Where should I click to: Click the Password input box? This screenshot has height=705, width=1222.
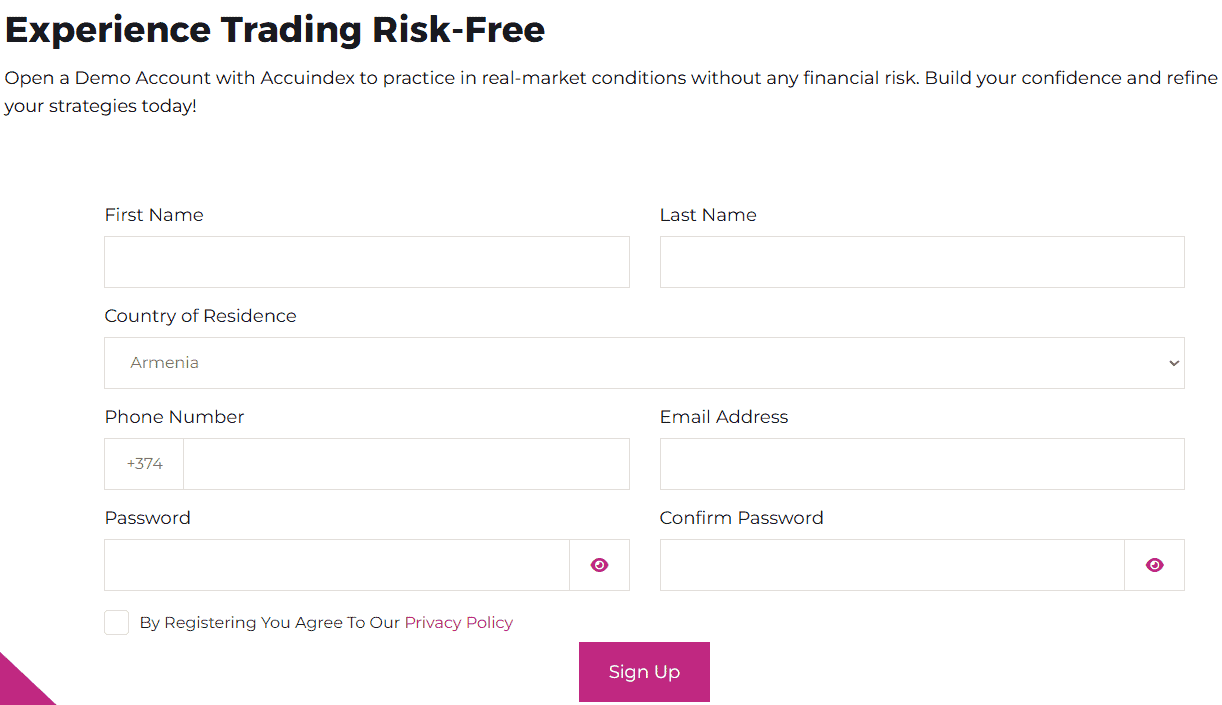click(336, 565)
